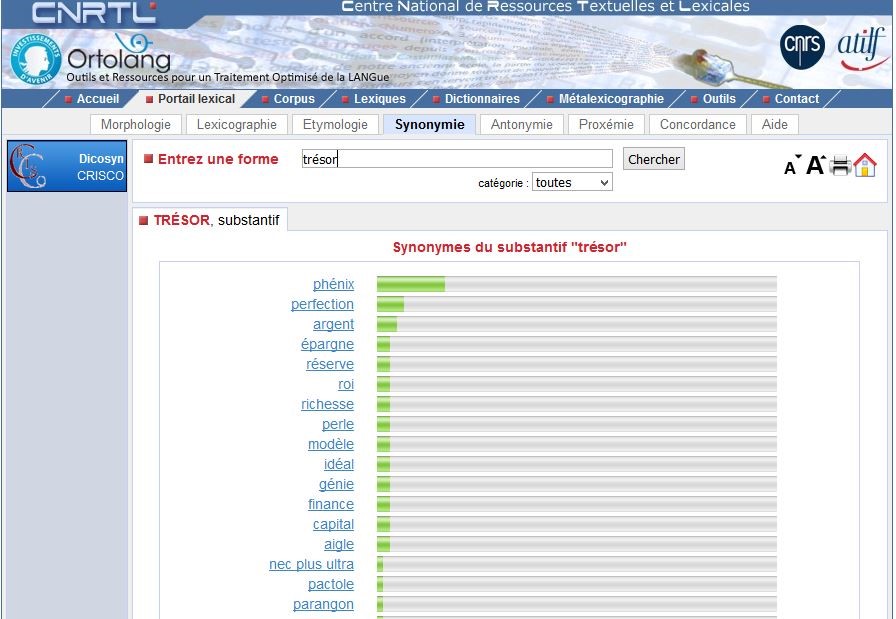
Task: Open the Dictionnaires menu
Action: click(x=481, y=99)
